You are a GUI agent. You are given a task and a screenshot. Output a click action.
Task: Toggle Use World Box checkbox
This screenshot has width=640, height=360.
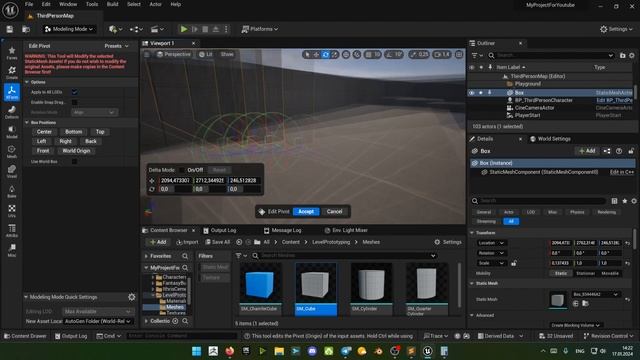point(74,162)
